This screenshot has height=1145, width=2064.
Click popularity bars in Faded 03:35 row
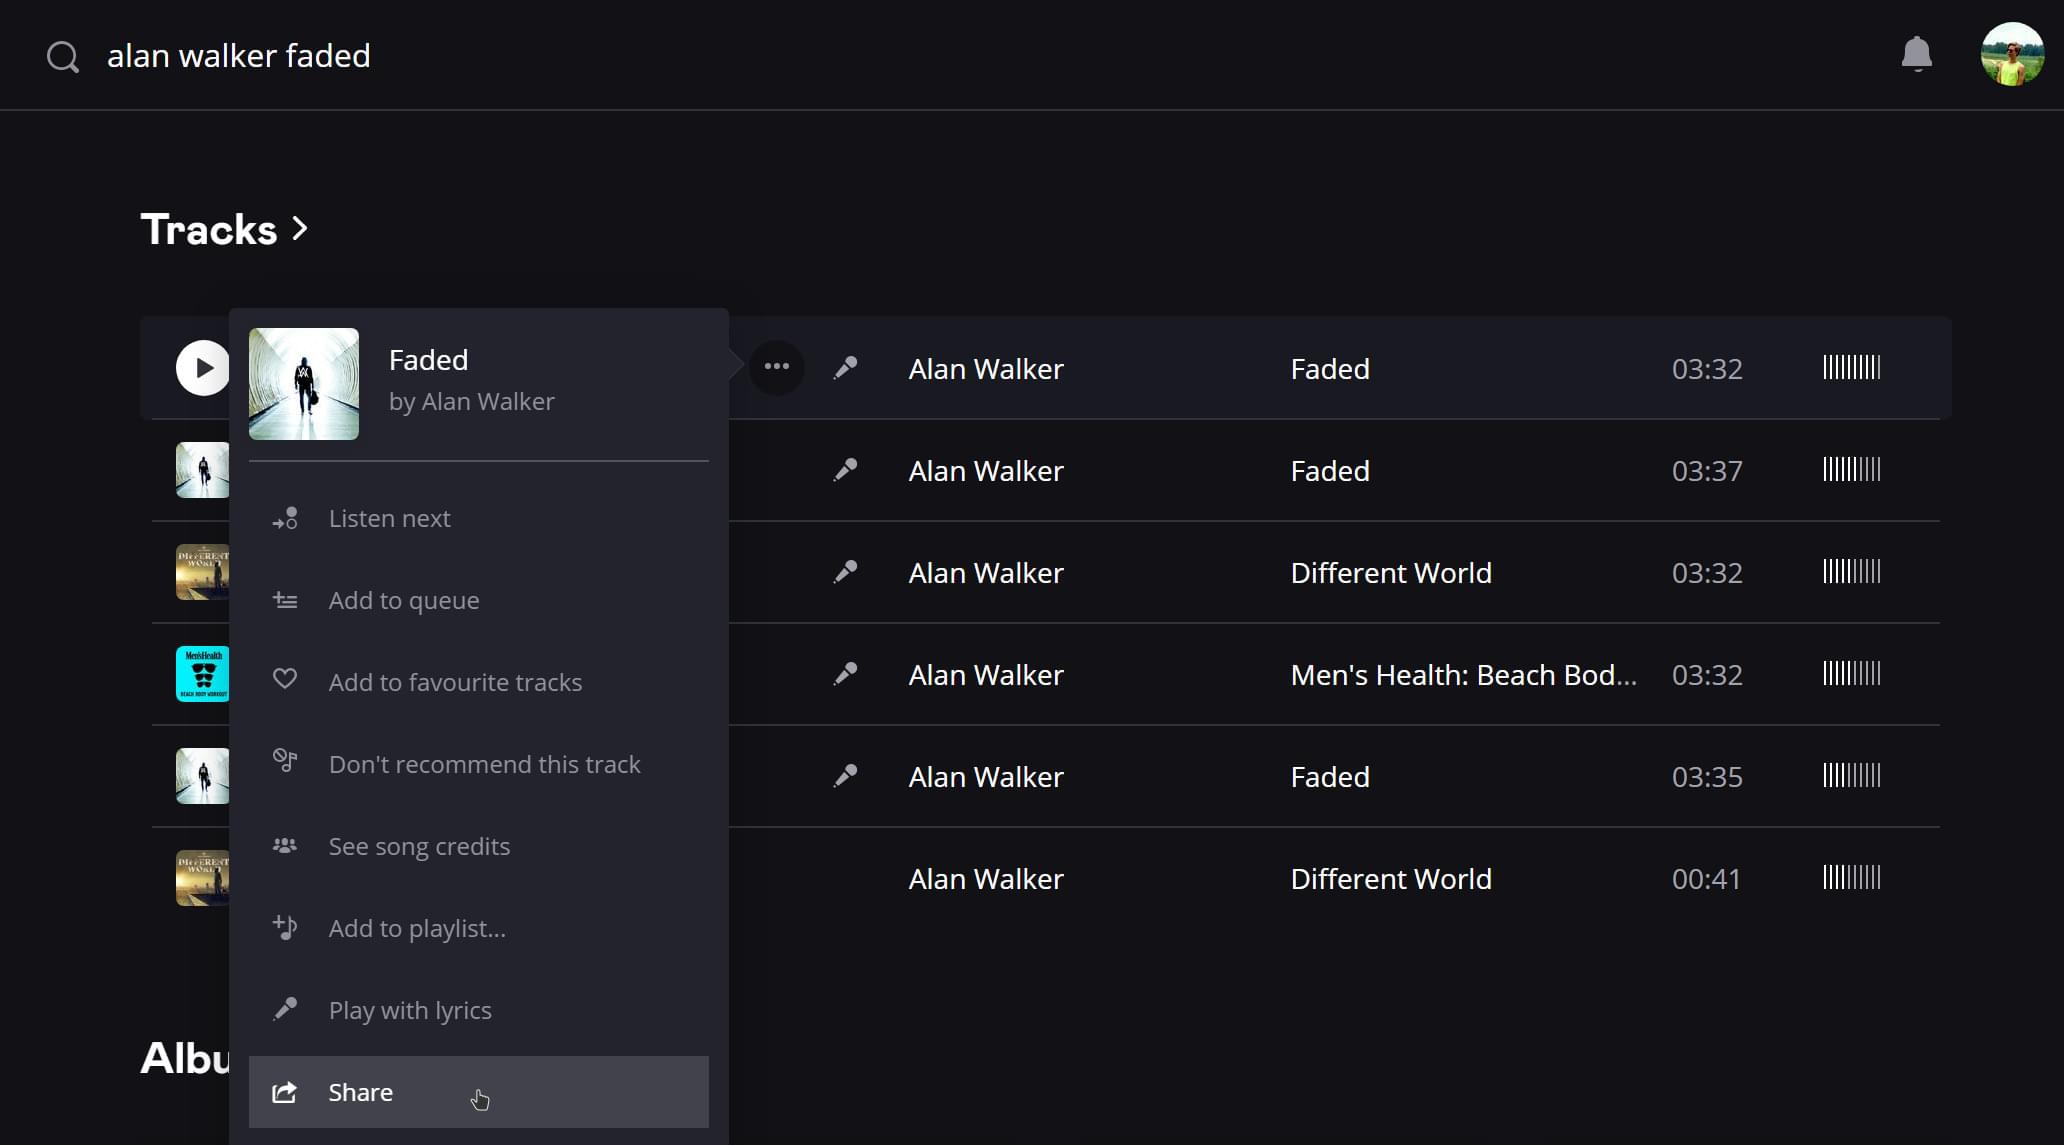pos(1851,775)
